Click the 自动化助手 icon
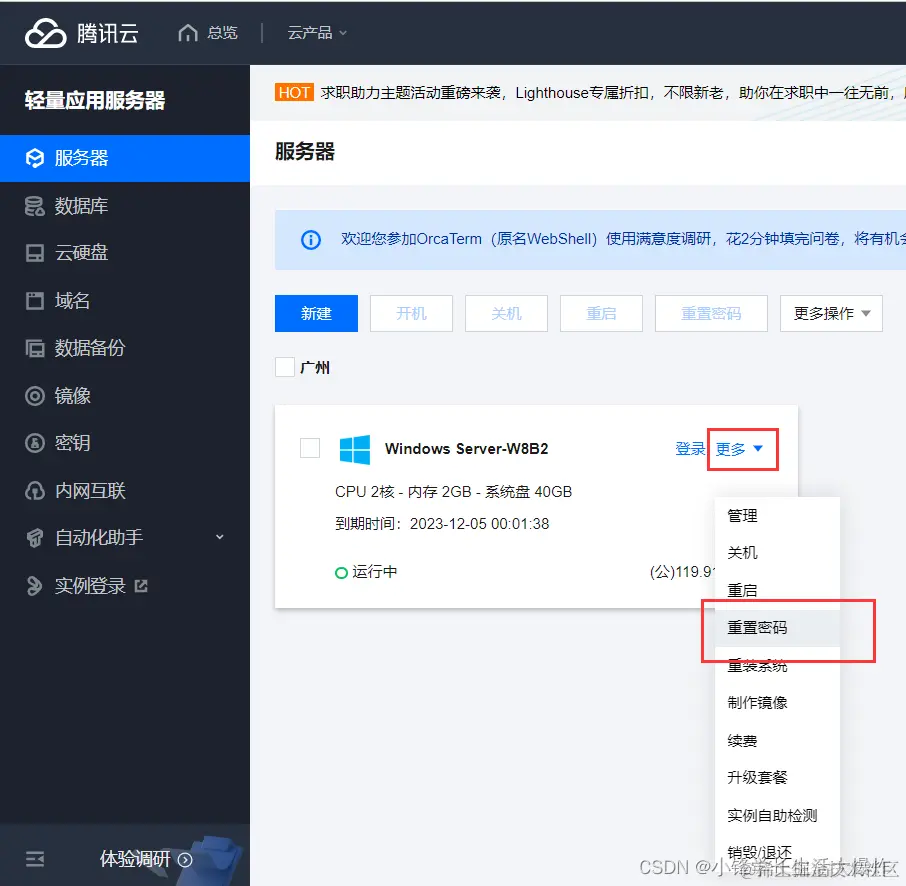 point(35,537)
